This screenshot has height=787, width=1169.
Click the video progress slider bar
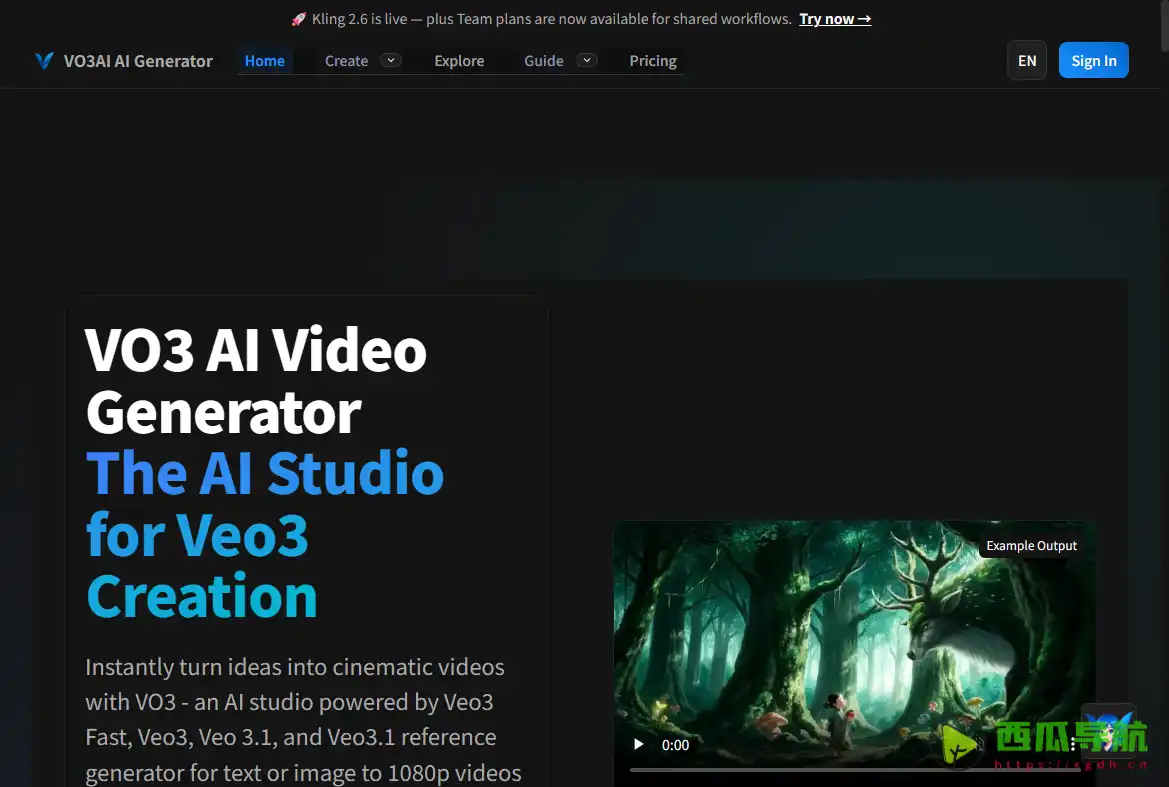click(x=860, y=770)
